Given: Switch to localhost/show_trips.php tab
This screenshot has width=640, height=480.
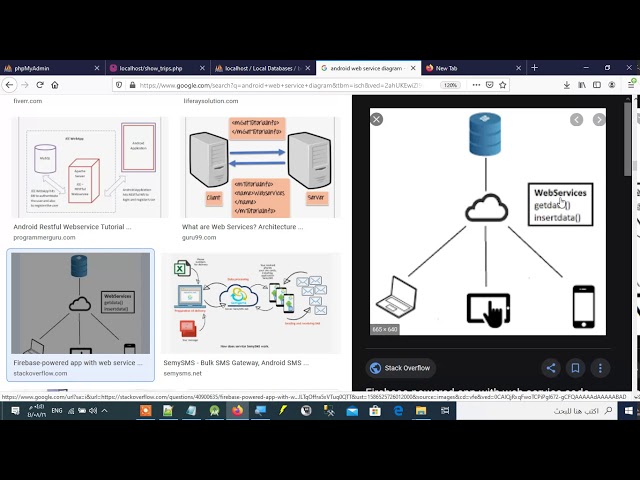Looking at the screenshot, I should (x=158, y=68).
